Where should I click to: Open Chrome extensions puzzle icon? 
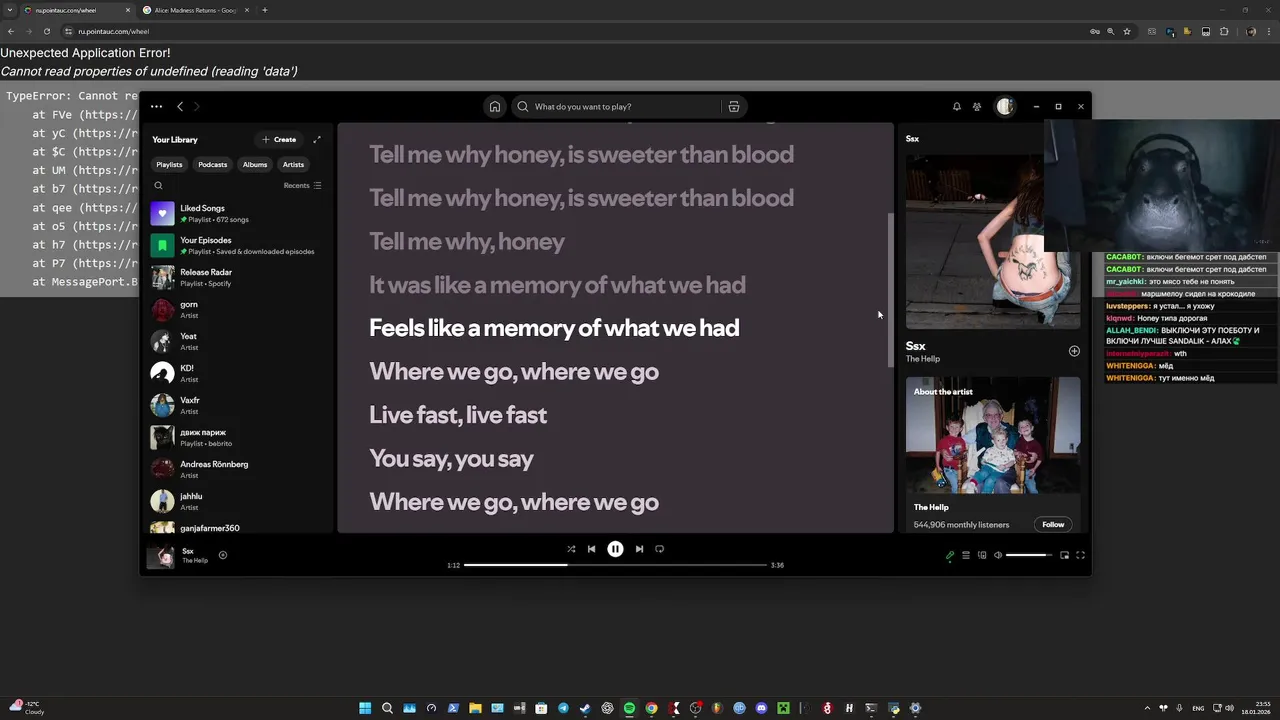tap(1224, 31)
